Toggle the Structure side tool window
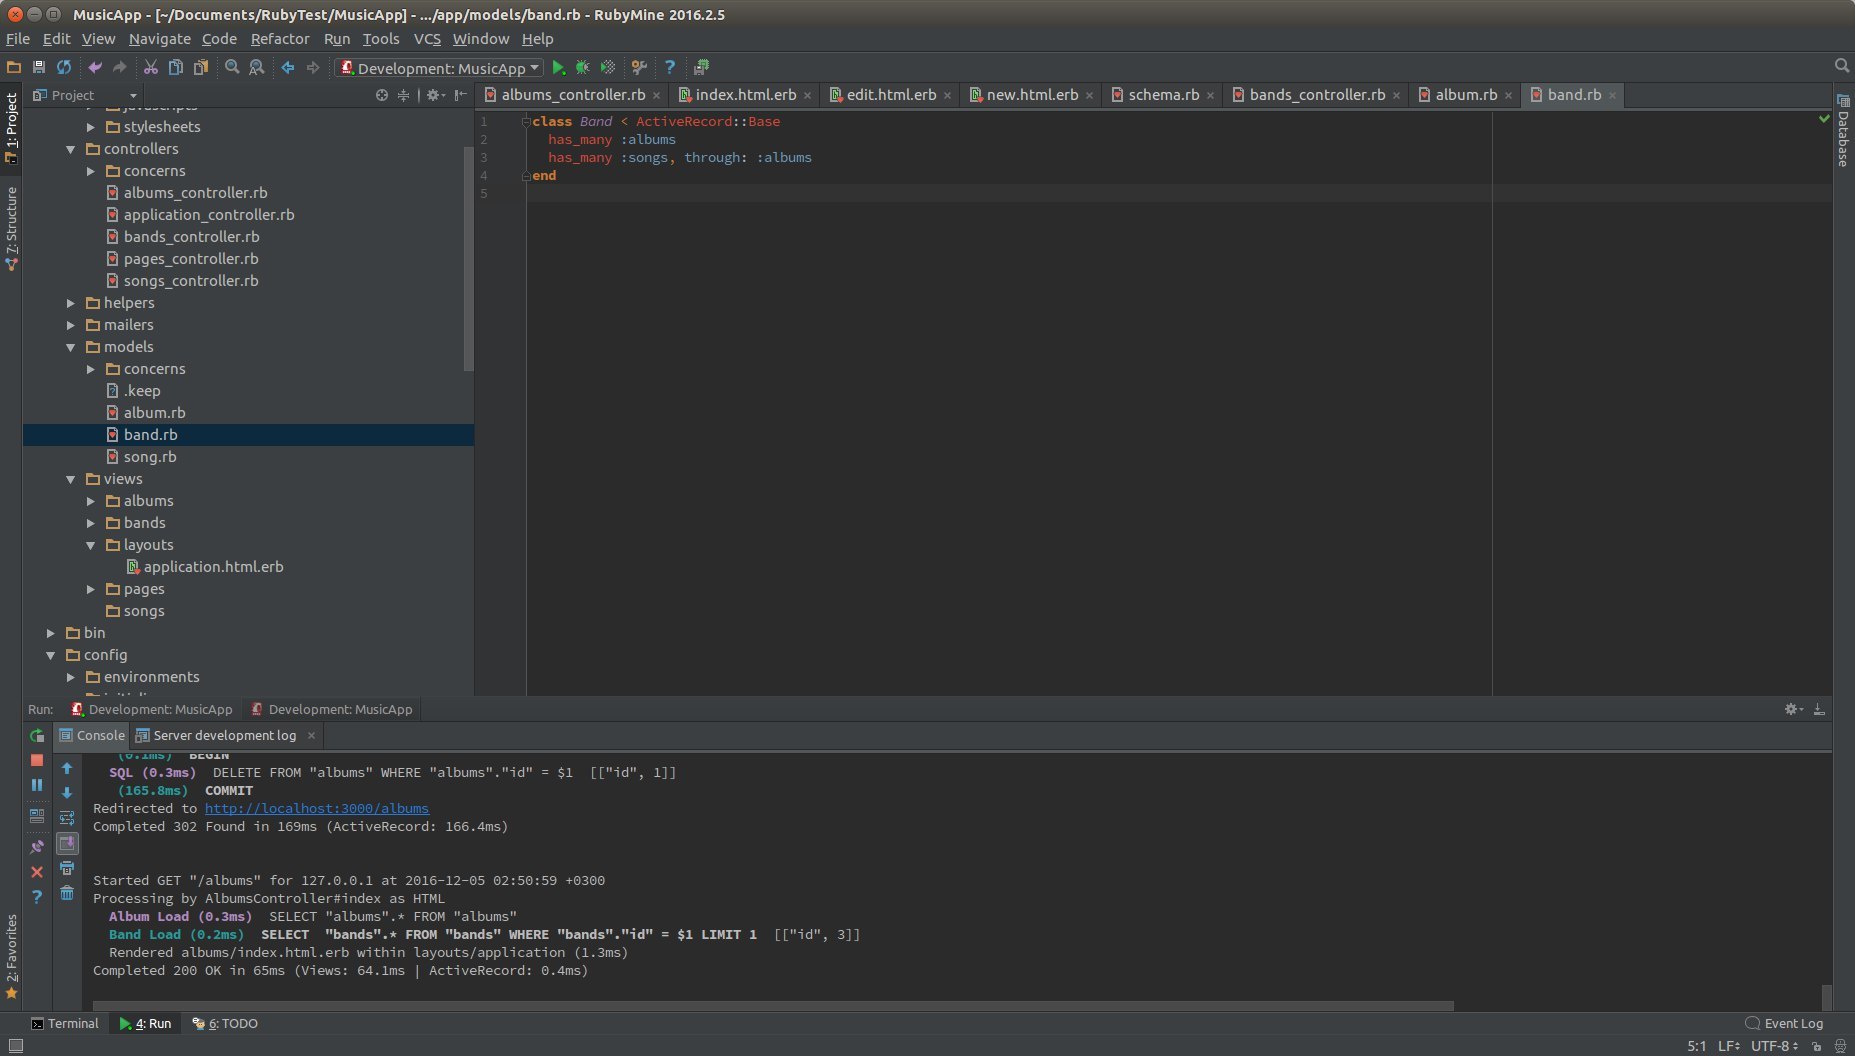This screenshot has width=1855, height=1056. click(x=11, y=228)
